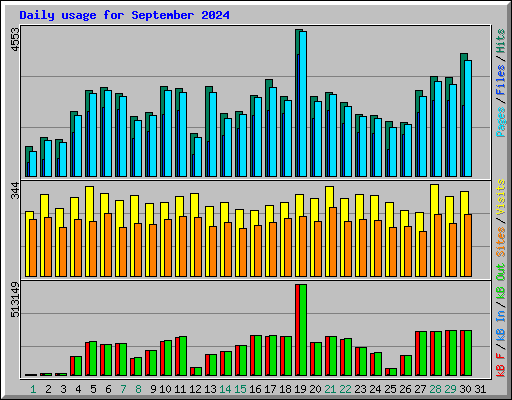Select day 17 on the x-axis
This screenshot has width=512, height=400.
click(x=270, y=389)
